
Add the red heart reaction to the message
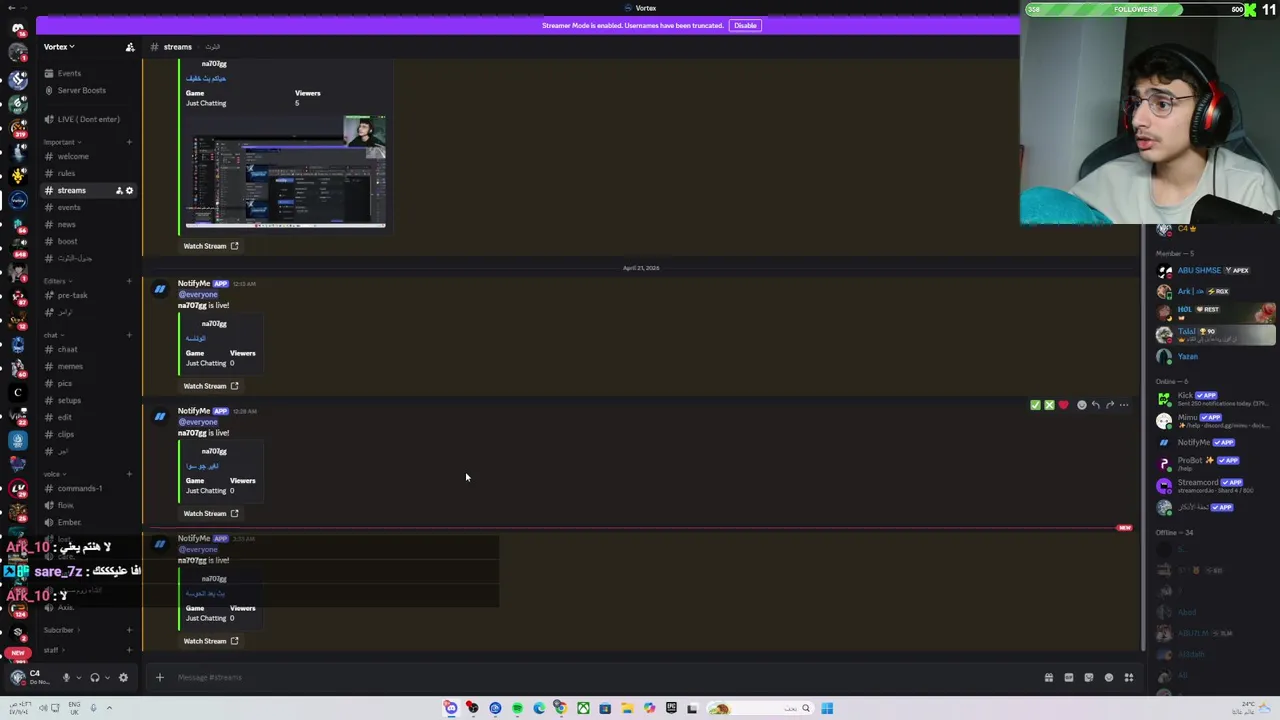(1063, 405)
